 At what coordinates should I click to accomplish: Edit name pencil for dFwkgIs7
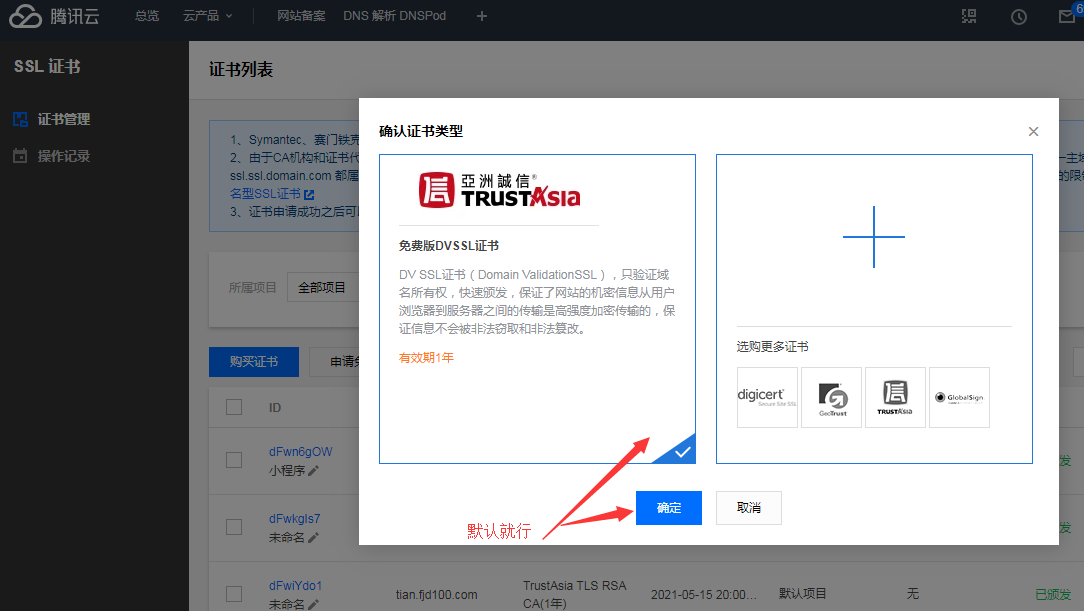point(313,538)
